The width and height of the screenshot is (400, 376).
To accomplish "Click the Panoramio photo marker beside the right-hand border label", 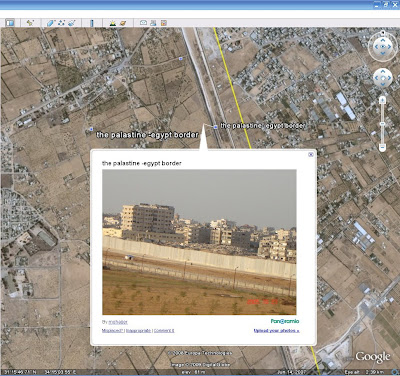I will [x=216, y=127].
